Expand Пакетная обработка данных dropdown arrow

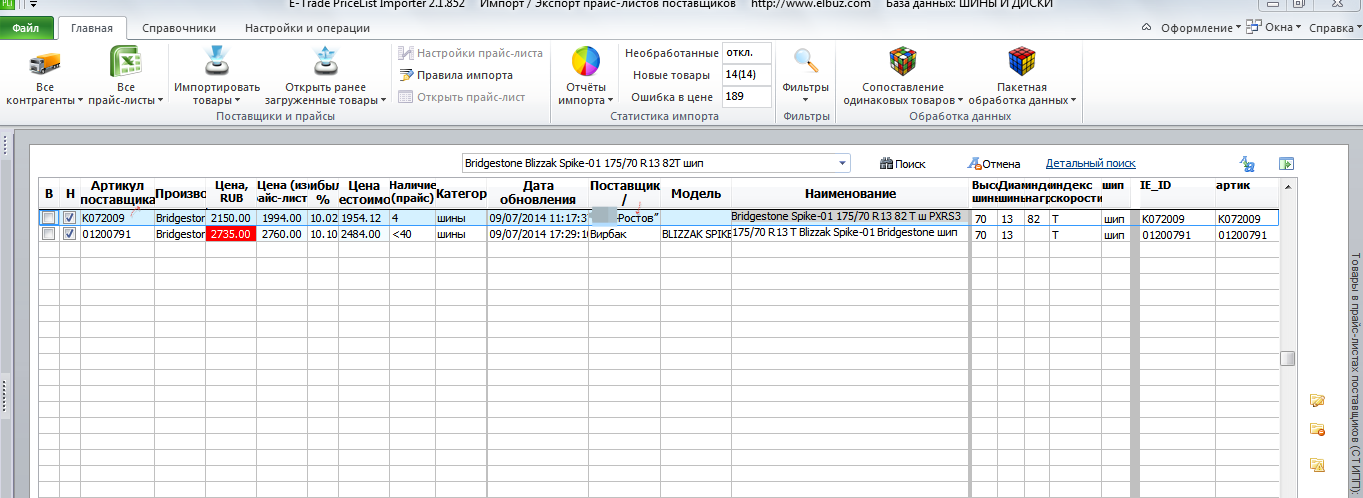click(x=1073, y=101)
